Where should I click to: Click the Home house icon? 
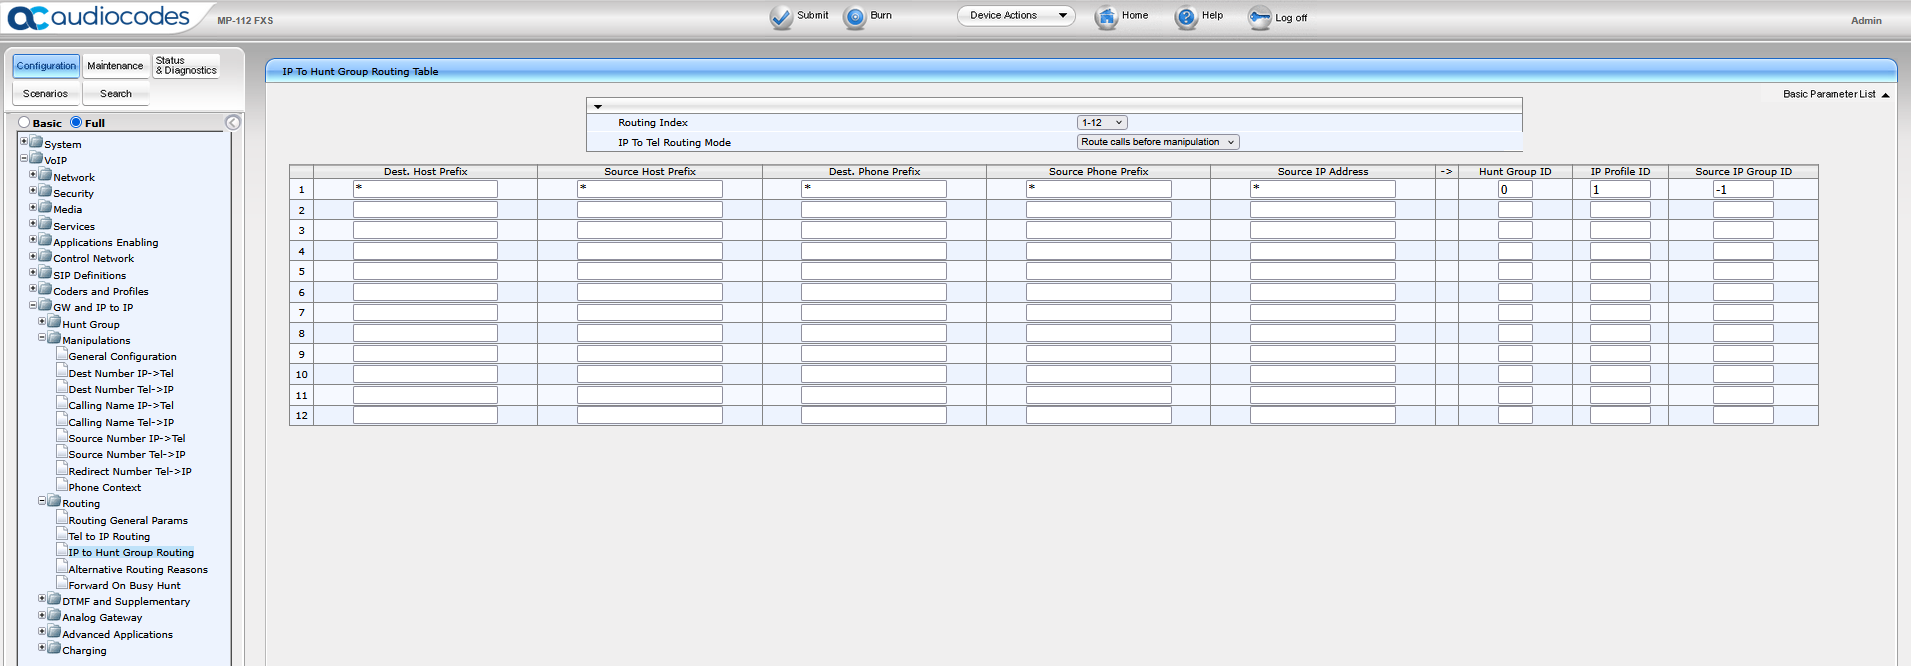pyautogui.click(x=1106, y=17)
